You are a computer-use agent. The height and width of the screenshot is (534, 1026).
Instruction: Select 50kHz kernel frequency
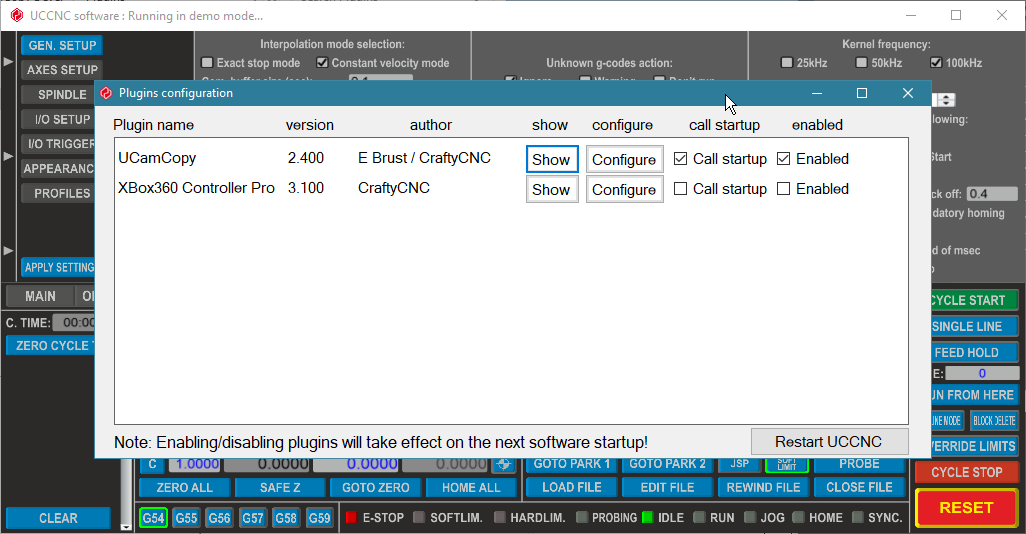(x=862, y=63)
